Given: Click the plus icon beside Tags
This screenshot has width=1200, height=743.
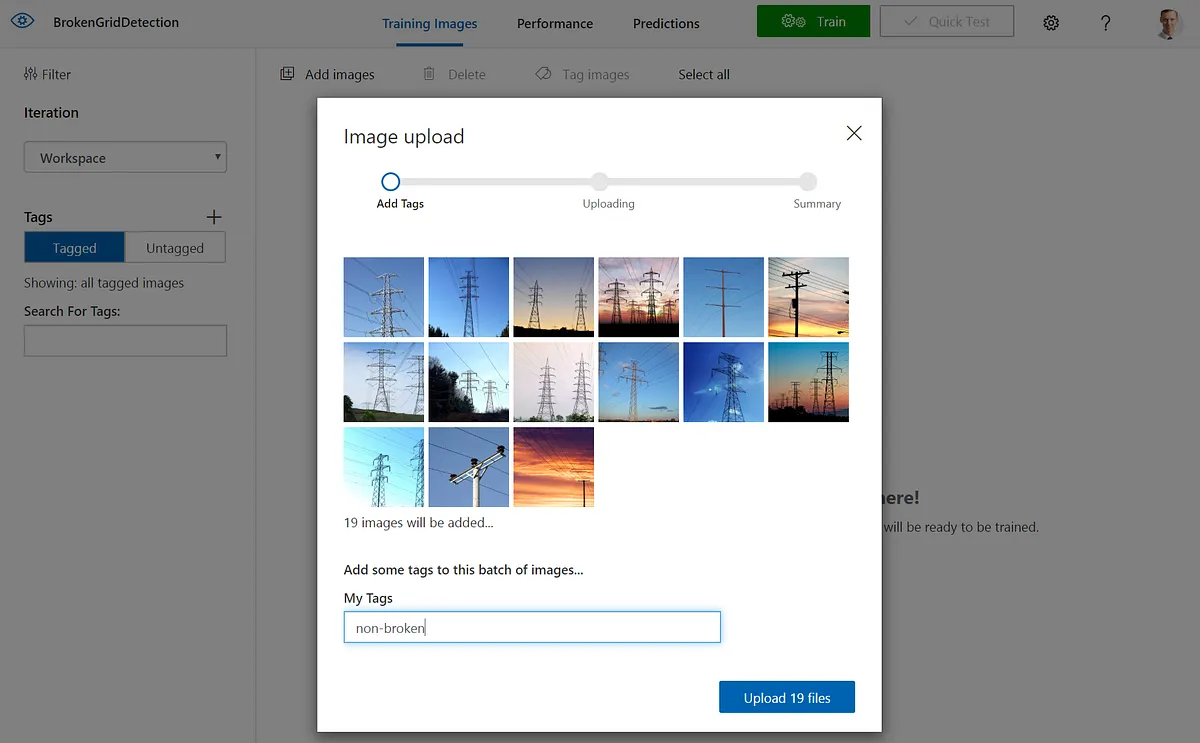Looking at the screenshot, I should pyautogui.click(x=213, y=217).
